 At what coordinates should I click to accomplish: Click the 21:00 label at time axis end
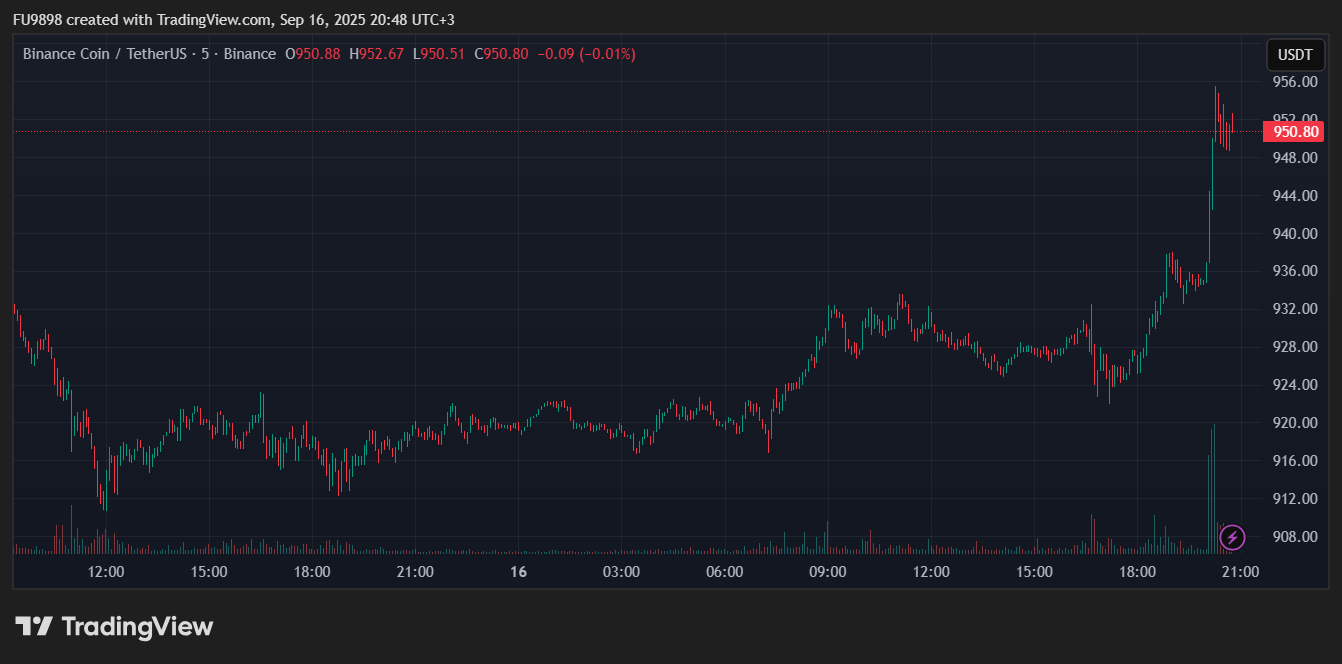[x=1240, y=572]
